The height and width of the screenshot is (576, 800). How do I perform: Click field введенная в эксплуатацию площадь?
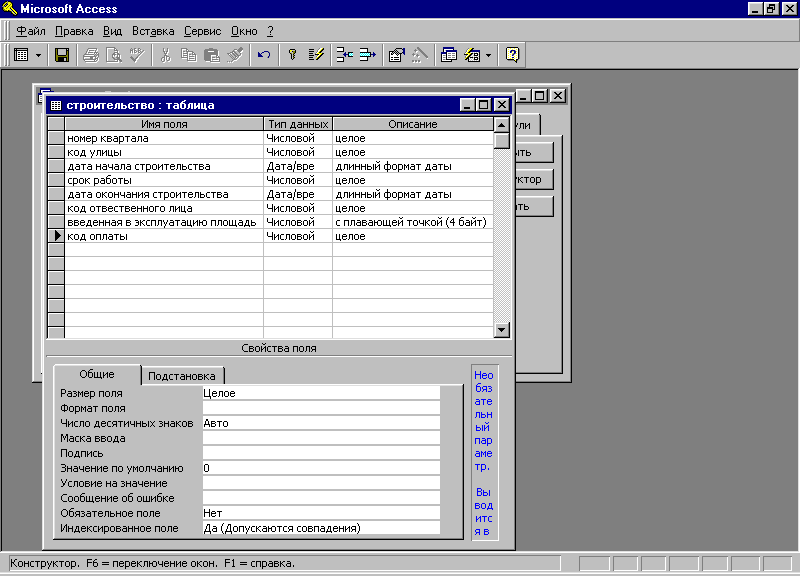point(164,222)
